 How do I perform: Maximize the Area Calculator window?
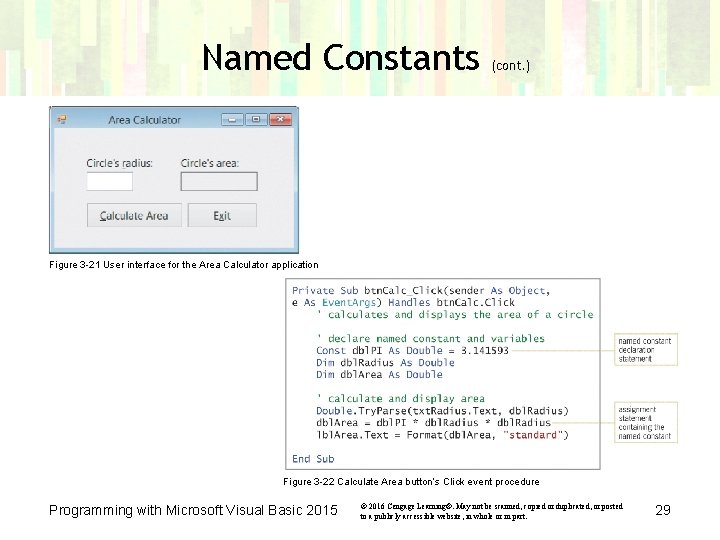[256, 120]
